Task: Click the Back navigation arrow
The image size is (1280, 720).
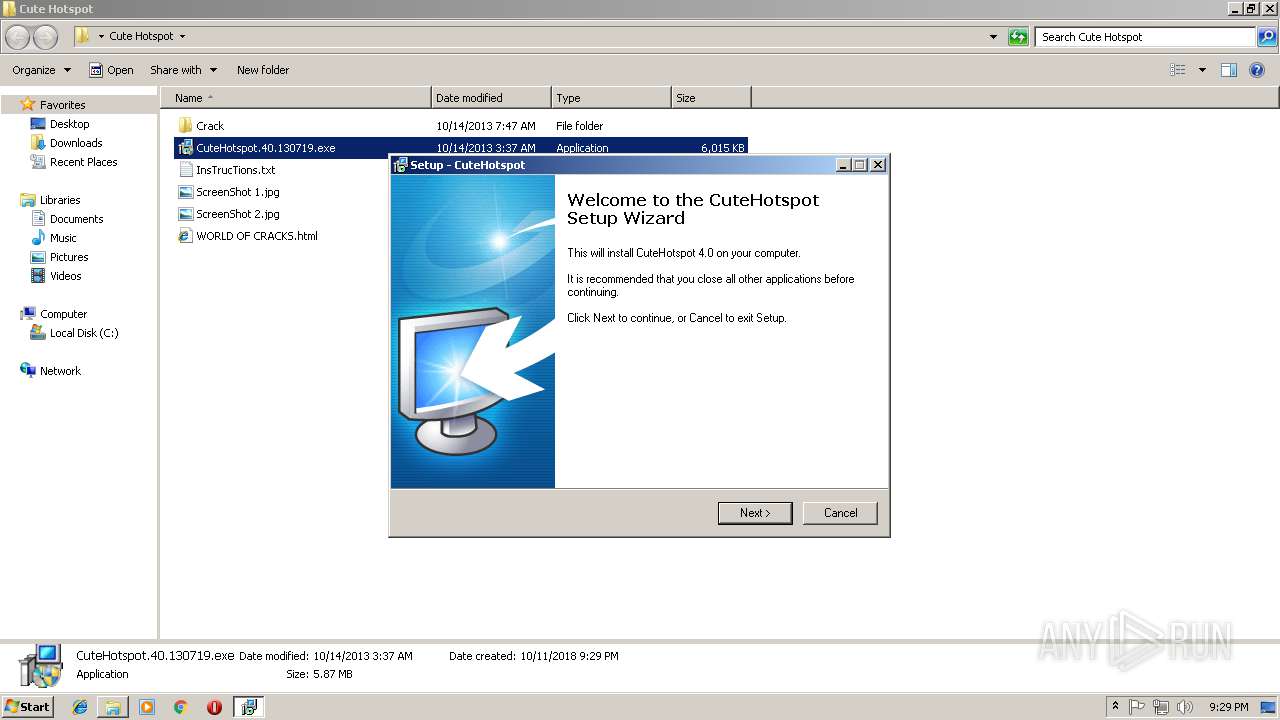Action: 19,37
